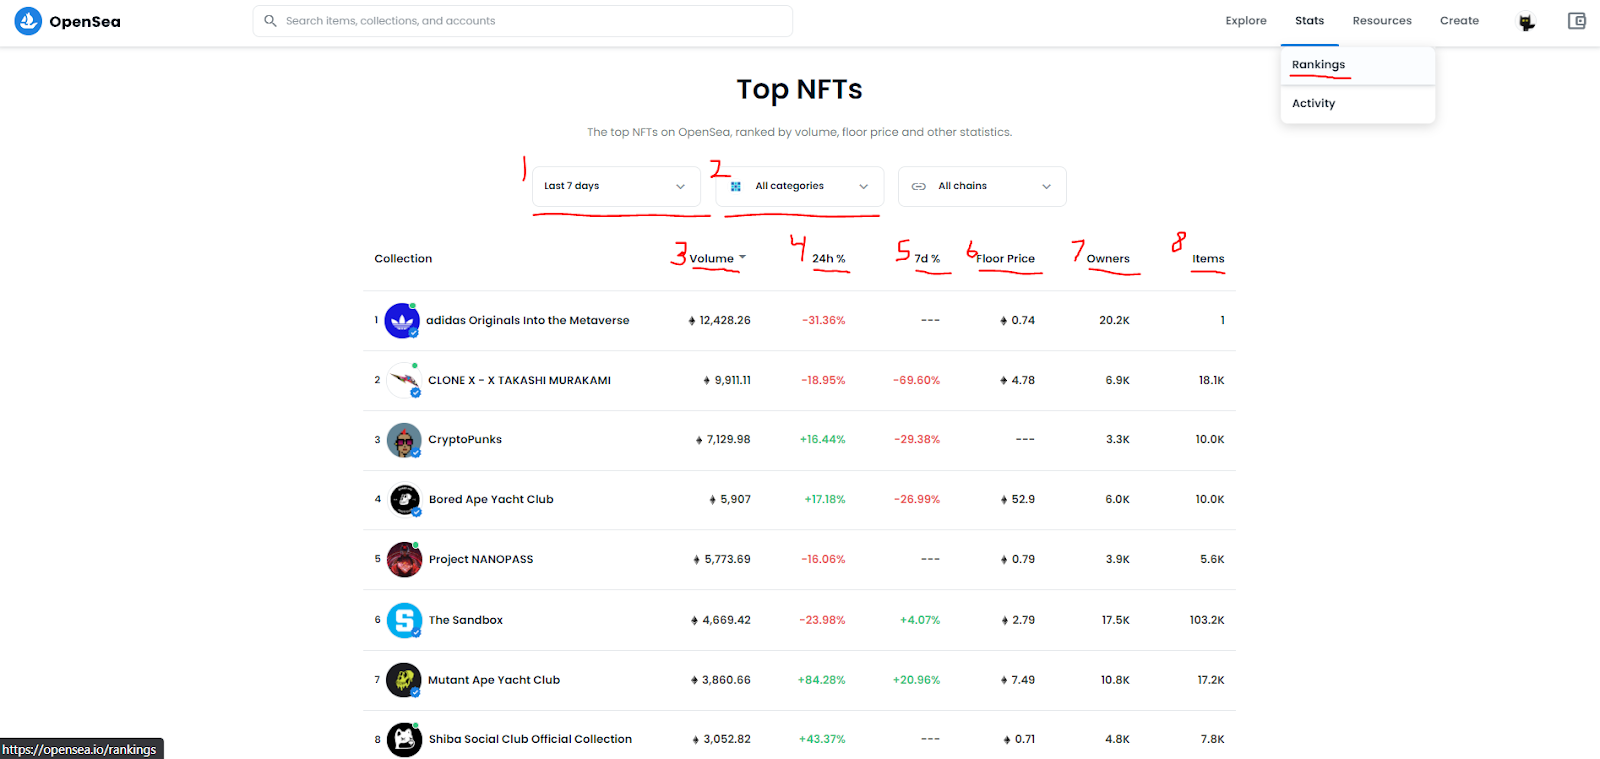The width and height of the screenshot is (1600, 759).
Task: Click adidas owners count 20.2K
Action: coord(1114,321)
